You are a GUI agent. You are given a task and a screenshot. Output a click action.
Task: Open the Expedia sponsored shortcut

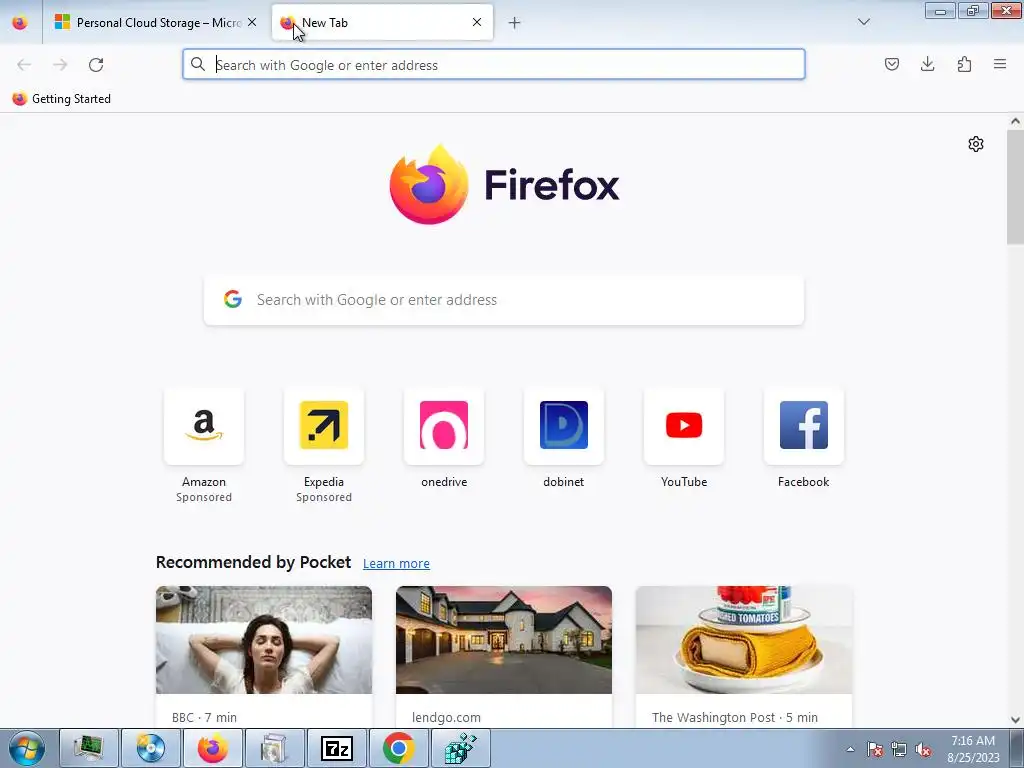click(x=324, y=446)
